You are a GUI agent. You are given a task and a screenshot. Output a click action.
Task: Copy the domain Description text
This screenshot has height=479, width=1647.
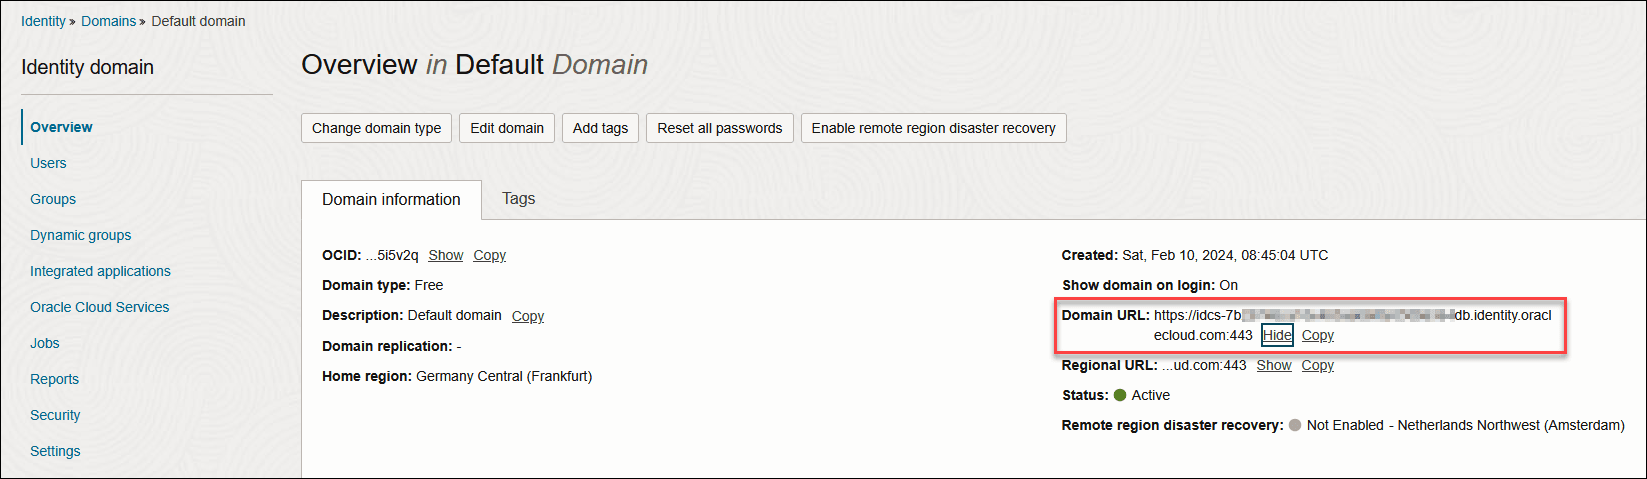click(527, 316)
